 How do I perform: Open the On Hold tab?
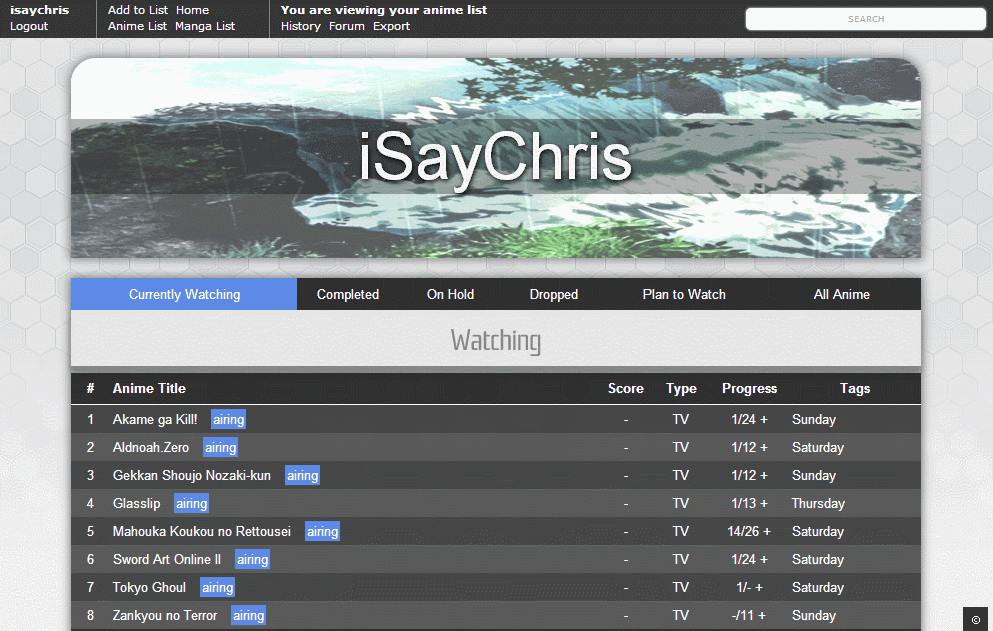(450, 295)
